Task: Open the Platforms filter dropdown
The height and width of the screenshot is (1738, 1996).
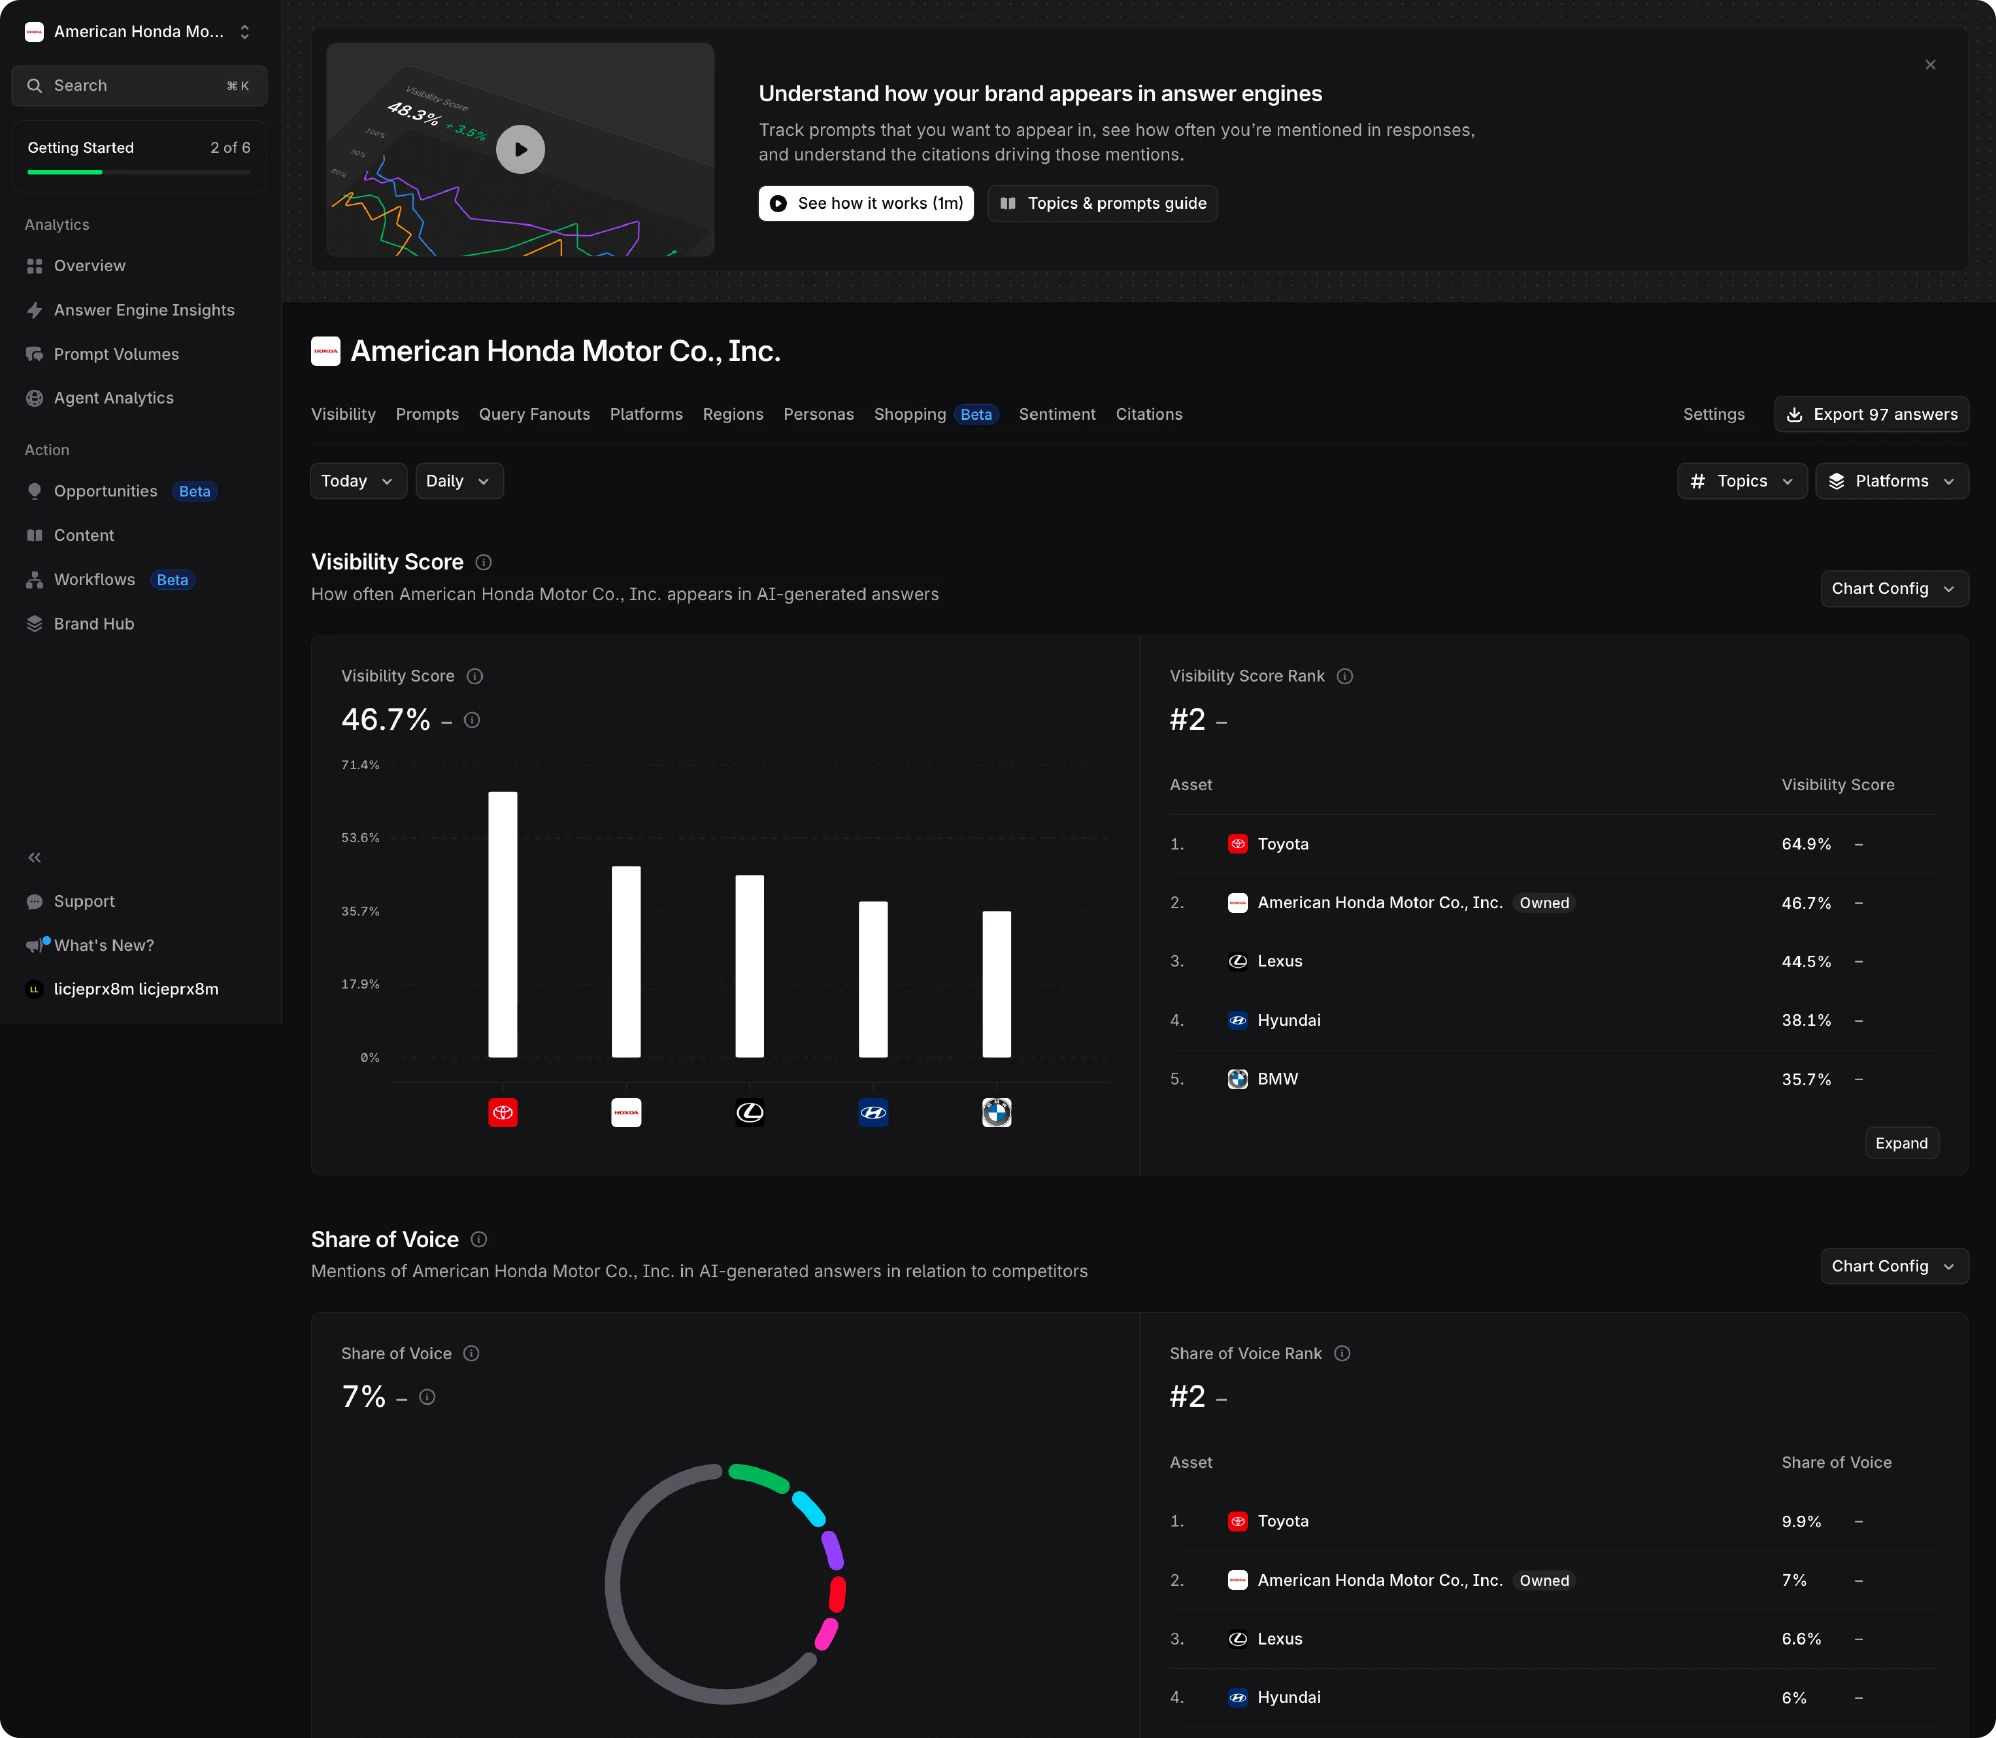Action: [x=1892, y=481]
